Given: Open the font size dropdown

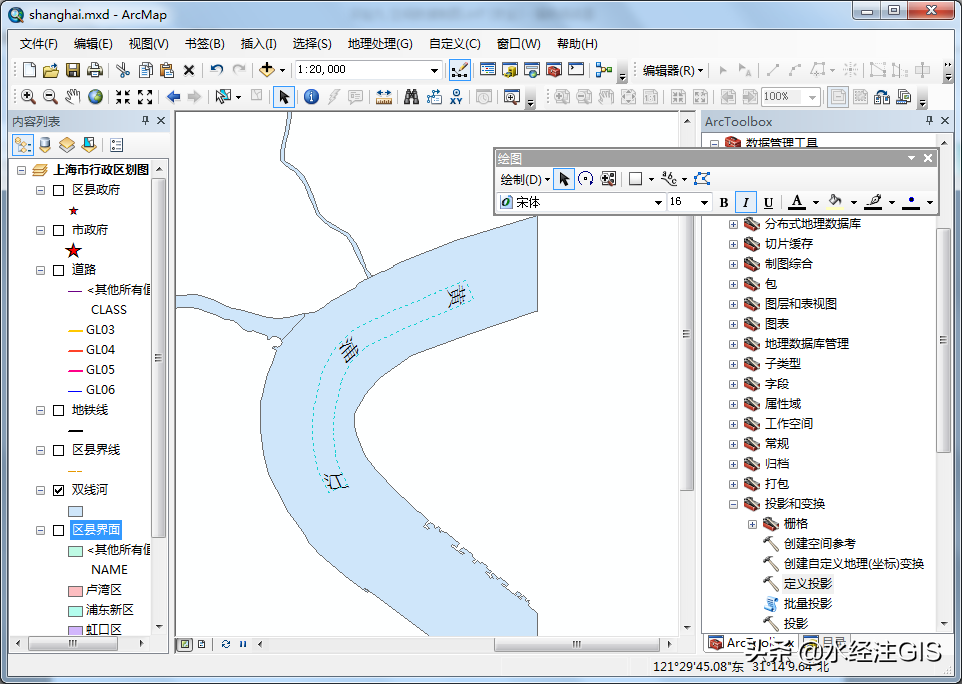Looking at the screenshot, I should (704, 202).
